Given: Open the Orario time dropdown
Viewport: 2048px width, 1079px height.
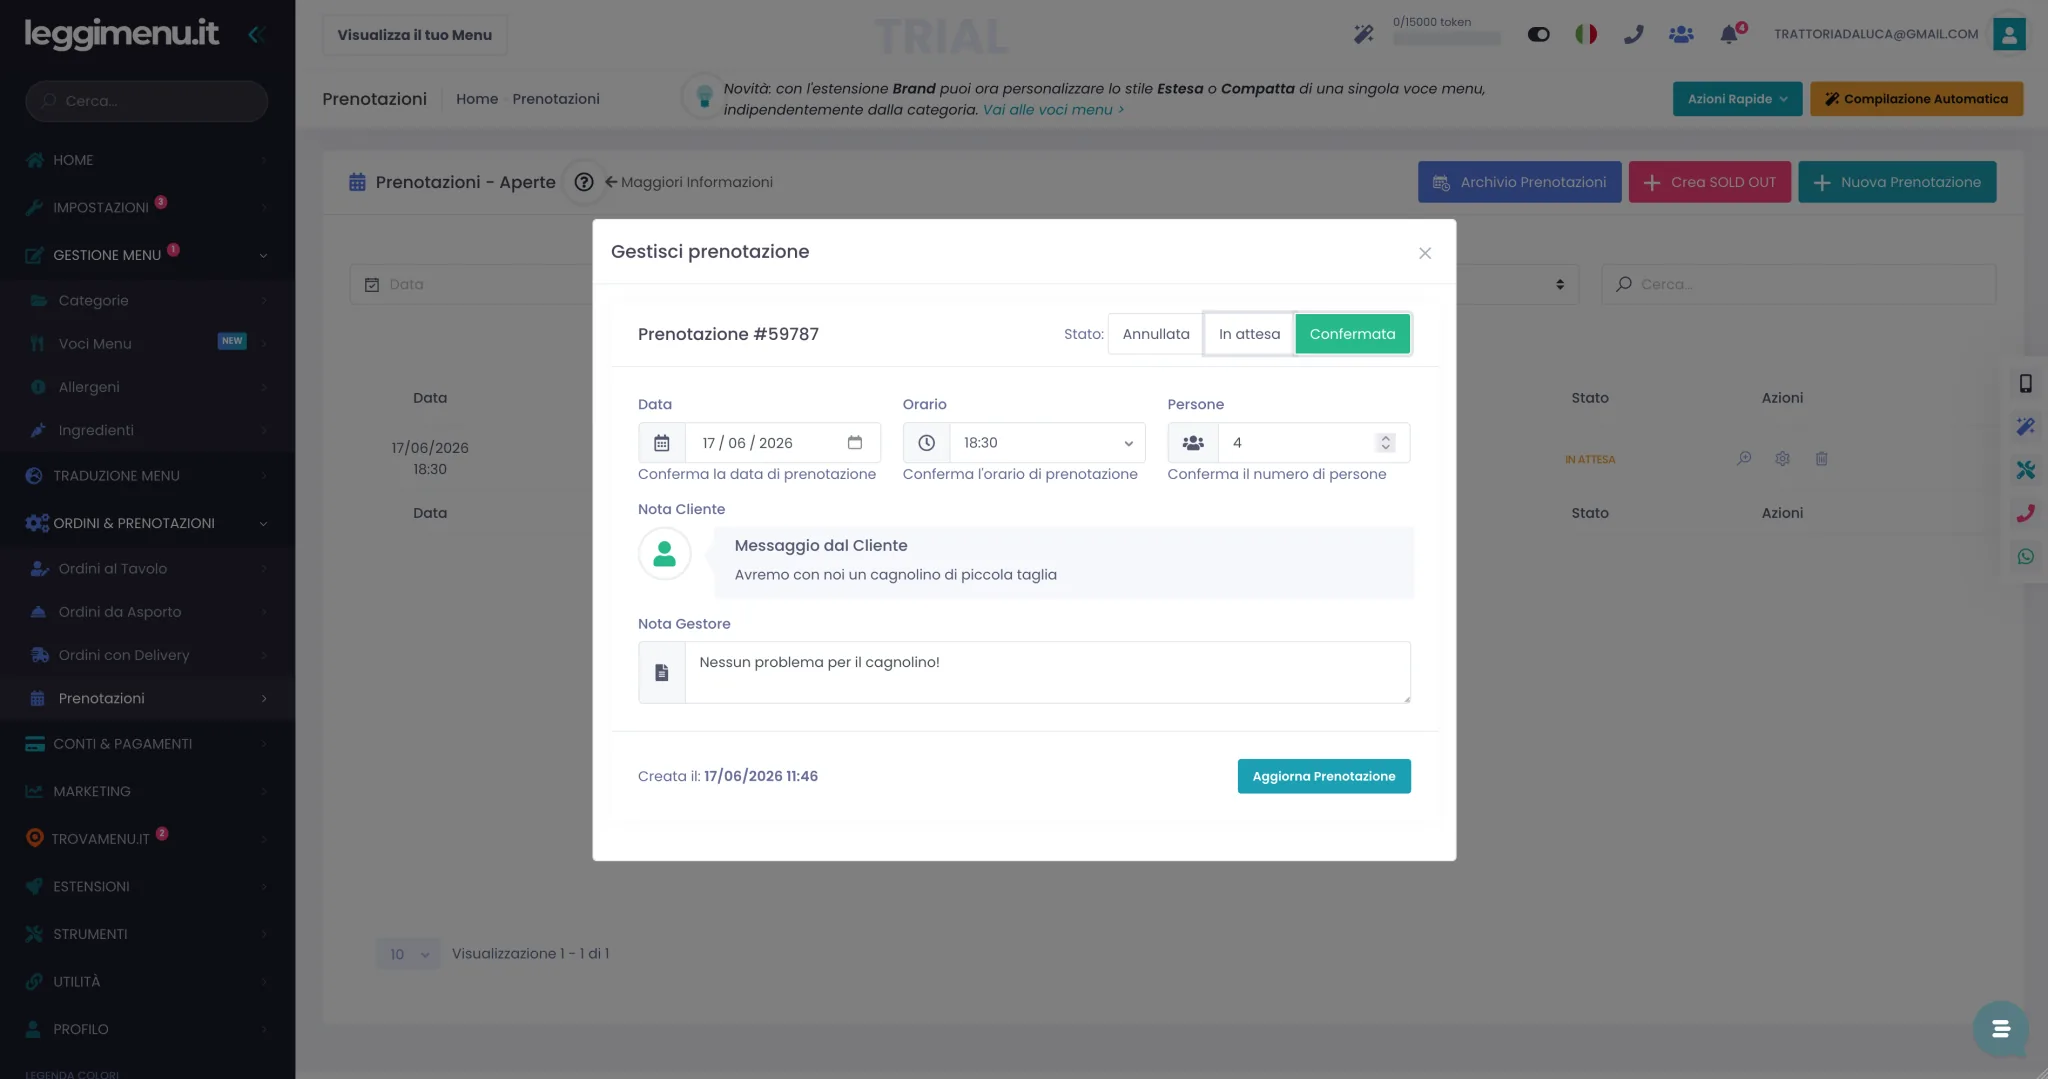Looking at the screenshot, I should 1046,442.
